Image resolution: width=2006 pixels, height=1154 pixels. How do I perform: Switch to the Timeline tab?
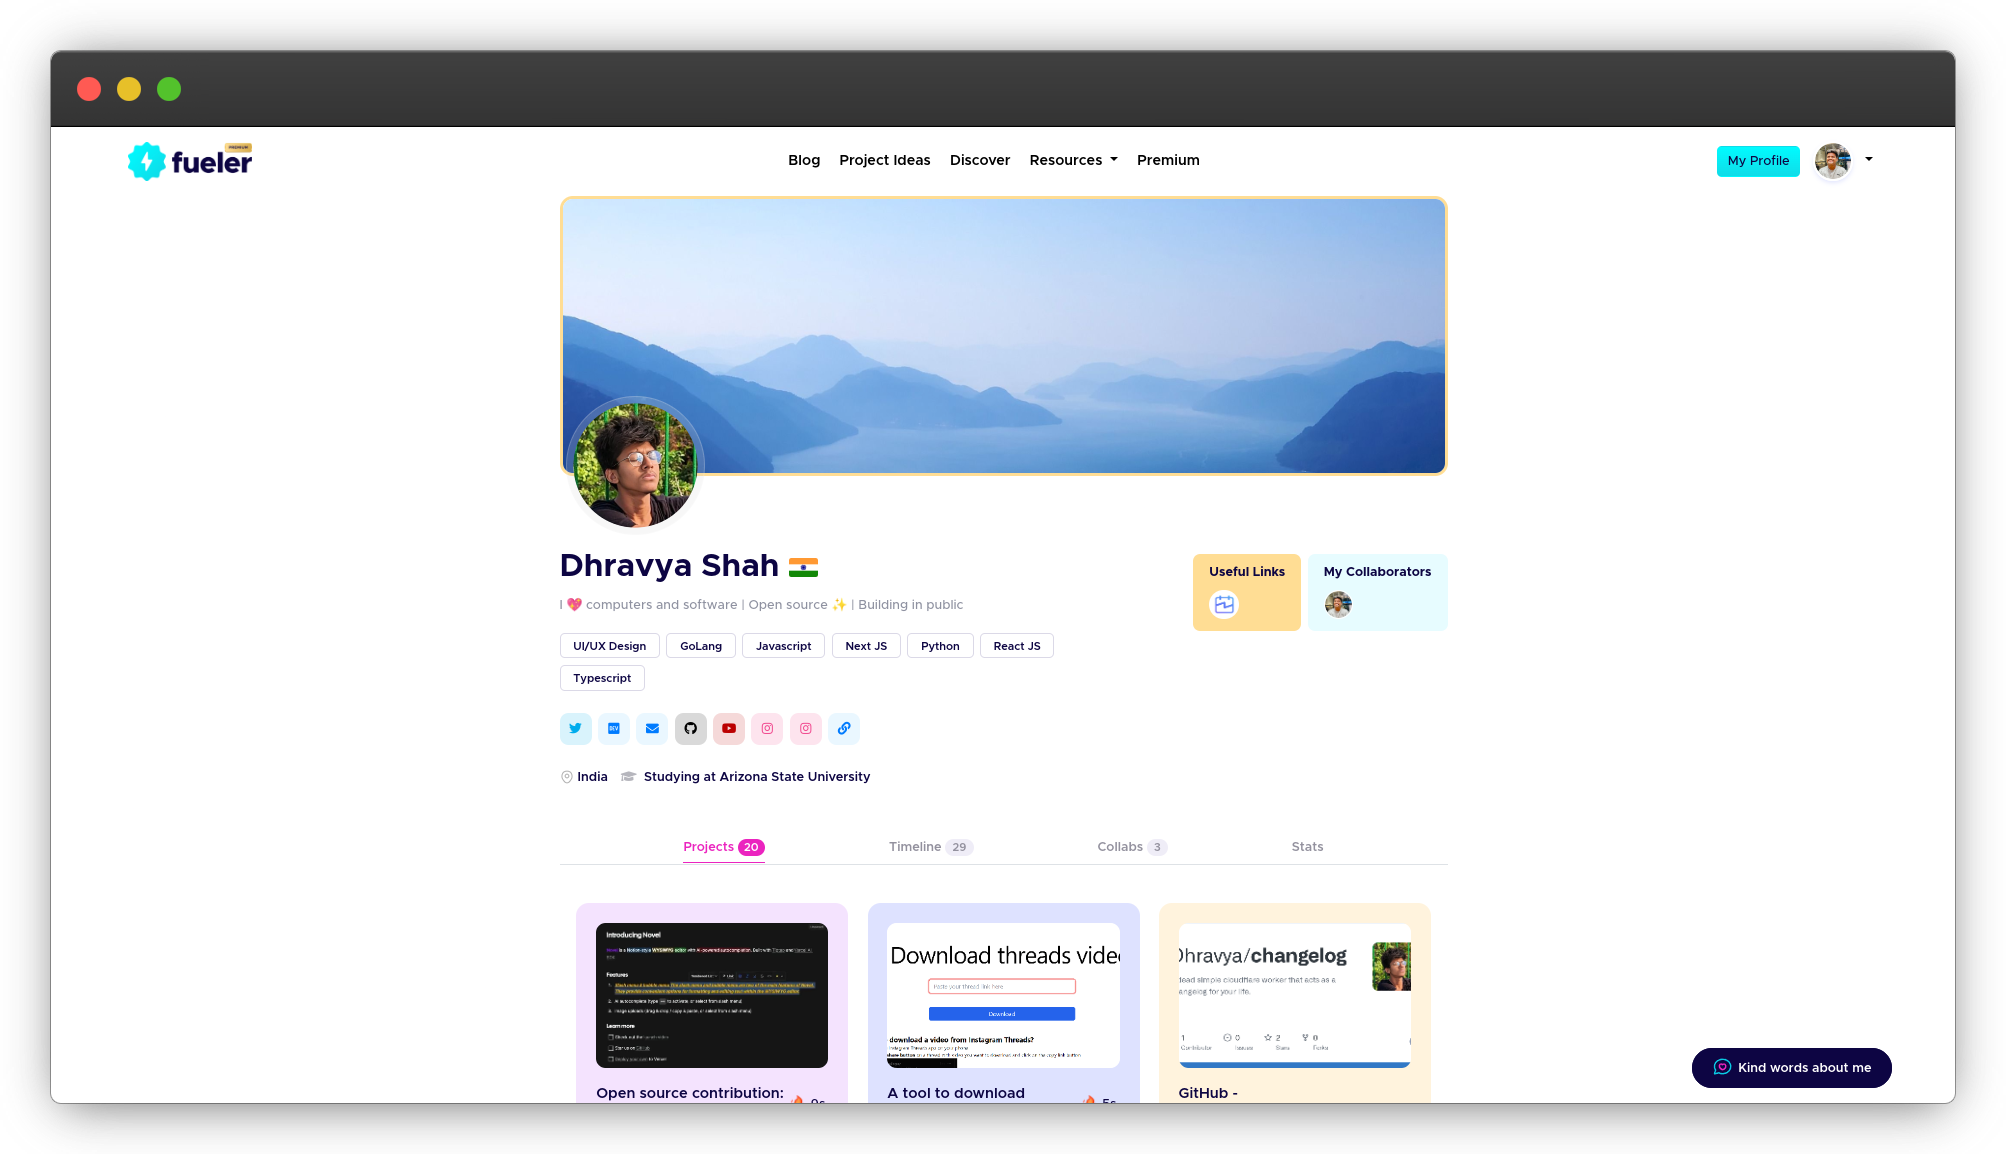(929, 847)
